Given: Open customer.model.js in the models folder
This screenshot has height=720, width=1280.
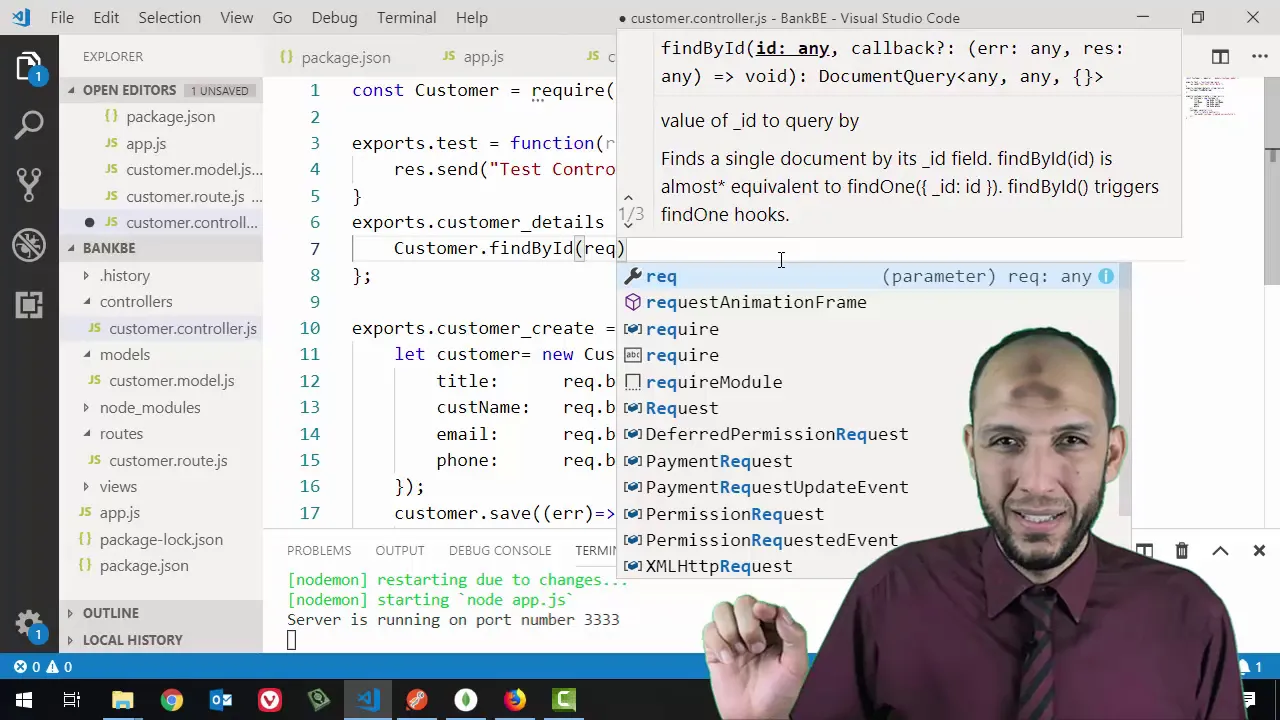Looking at the screenshot, I should click(172, 381).
